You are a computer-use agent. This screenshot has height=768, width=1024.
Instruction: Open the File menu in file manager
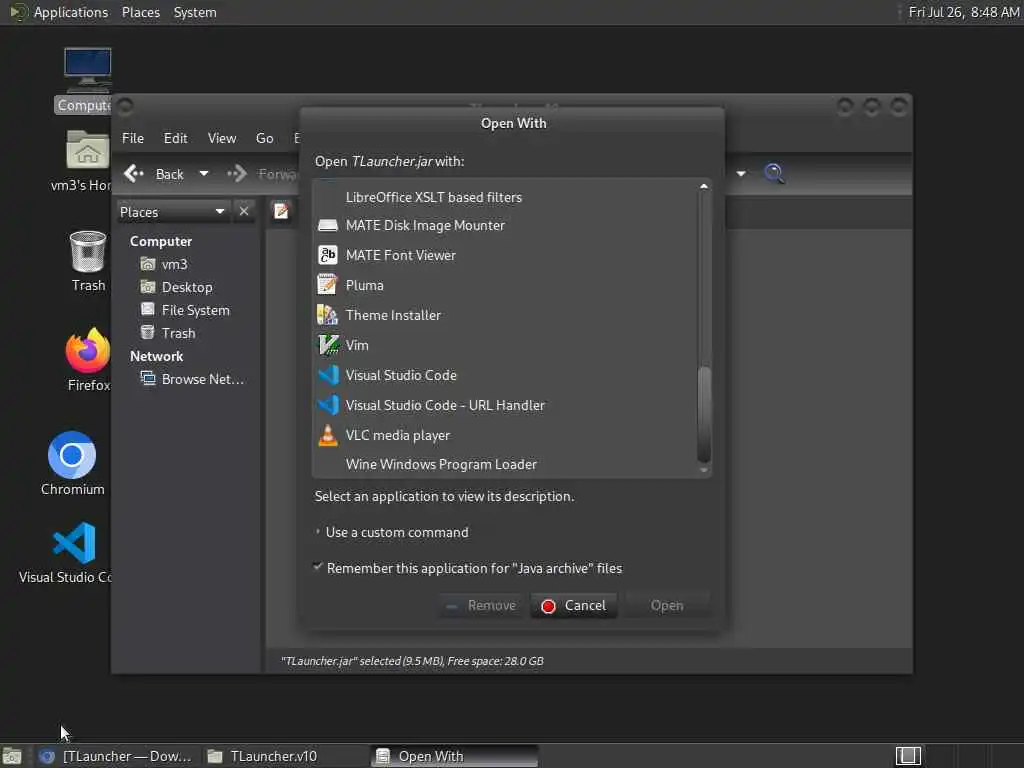133,138
